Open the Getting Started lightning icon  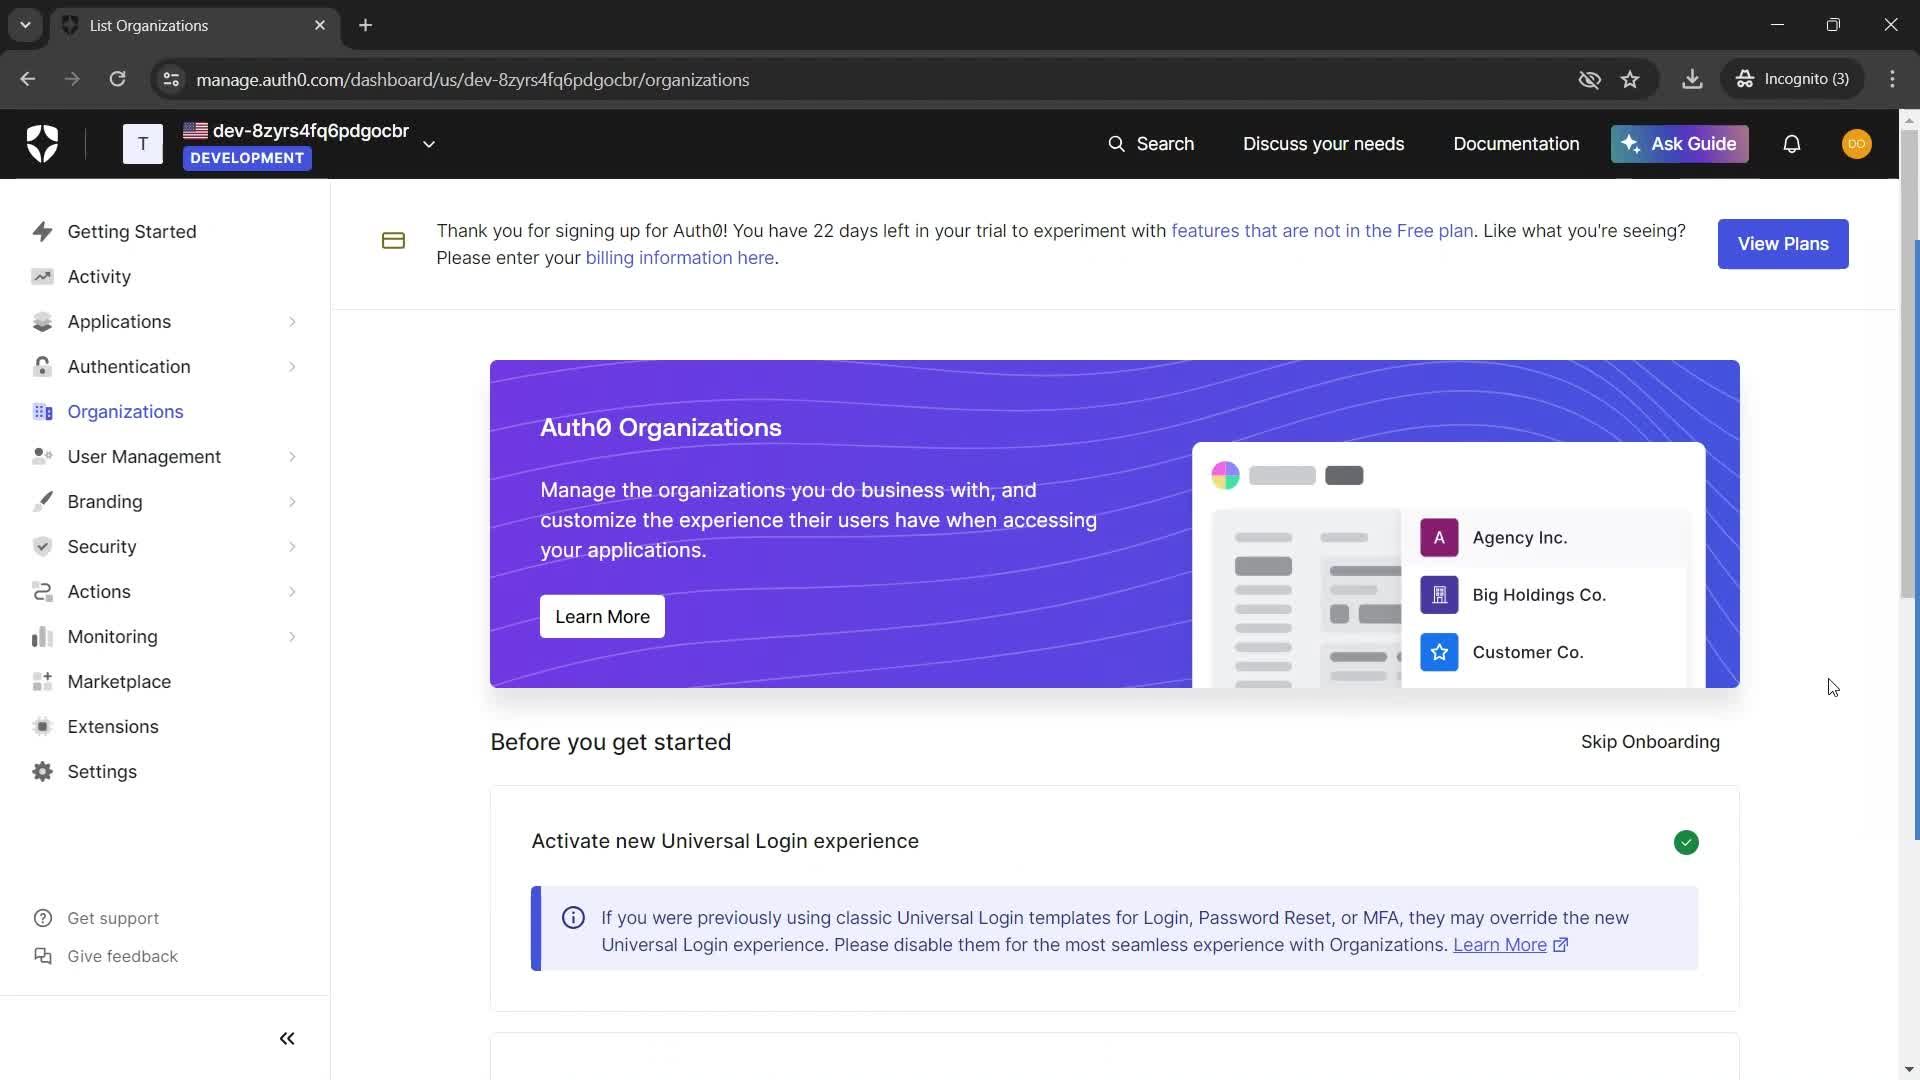point(42,232)
